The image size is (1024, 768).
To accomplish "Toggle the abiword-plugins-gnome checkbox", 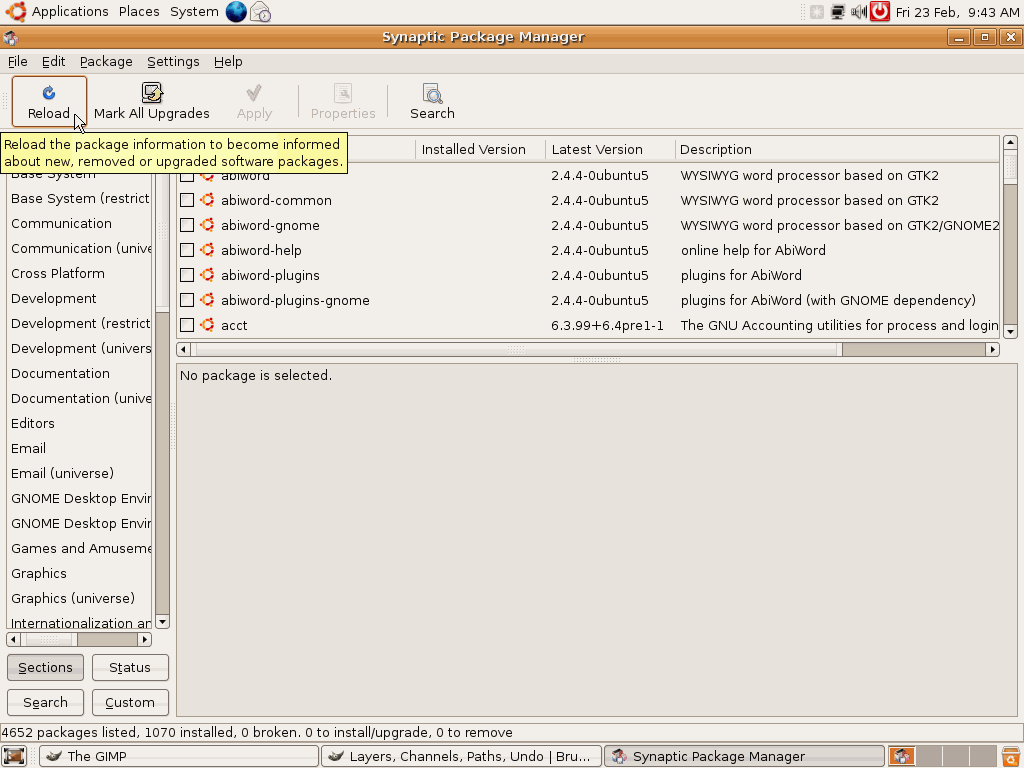I will click(x=187, y=300).
